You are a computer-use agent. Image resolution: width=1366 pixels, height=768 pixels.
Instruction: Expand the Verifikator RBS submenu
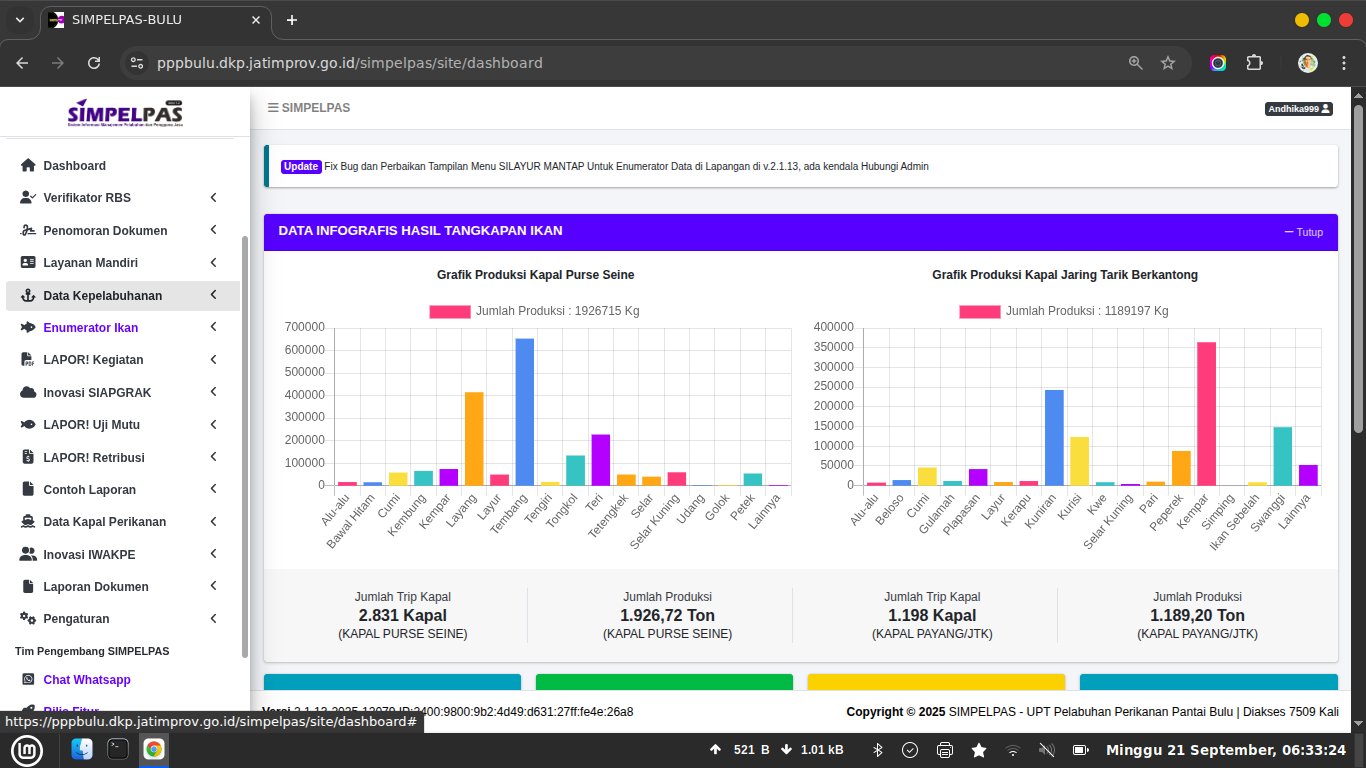pos(213,198)
